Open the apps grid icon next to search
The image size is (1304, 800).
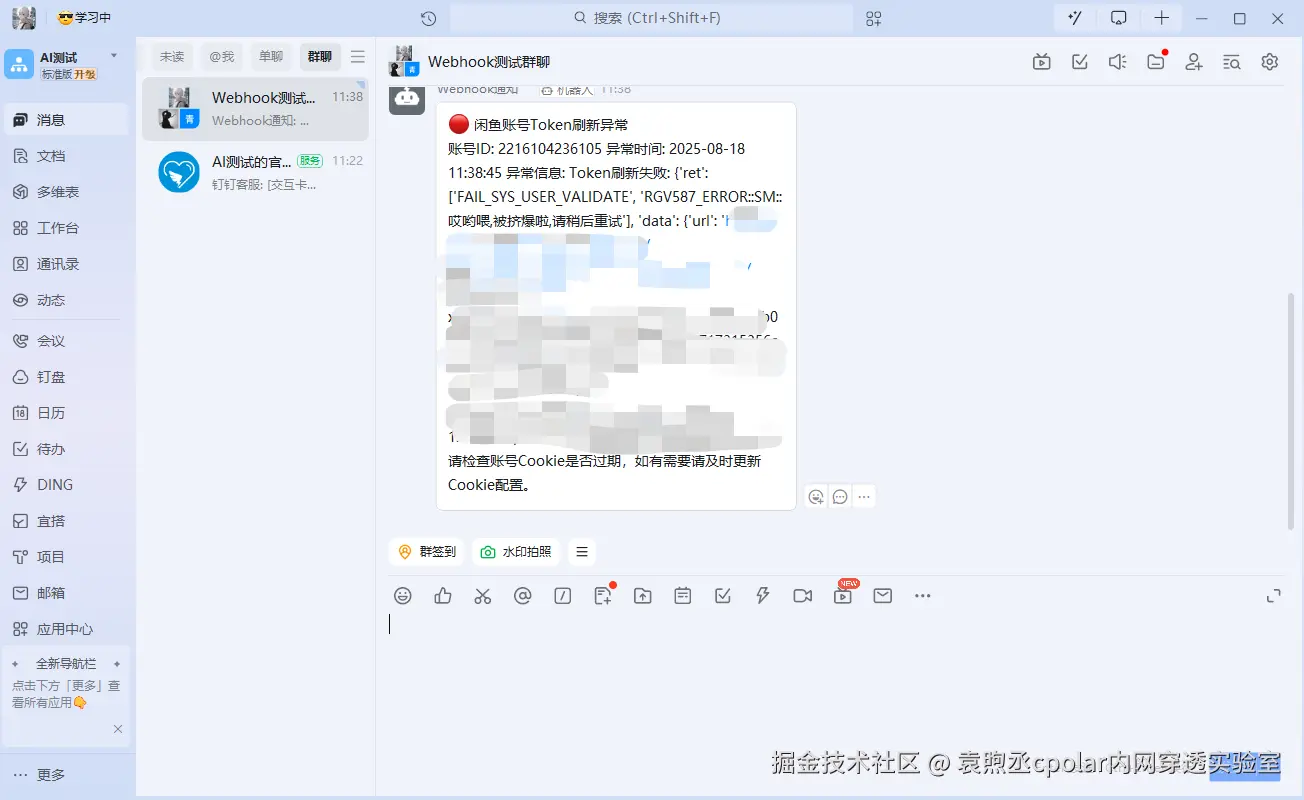(874, 18)
